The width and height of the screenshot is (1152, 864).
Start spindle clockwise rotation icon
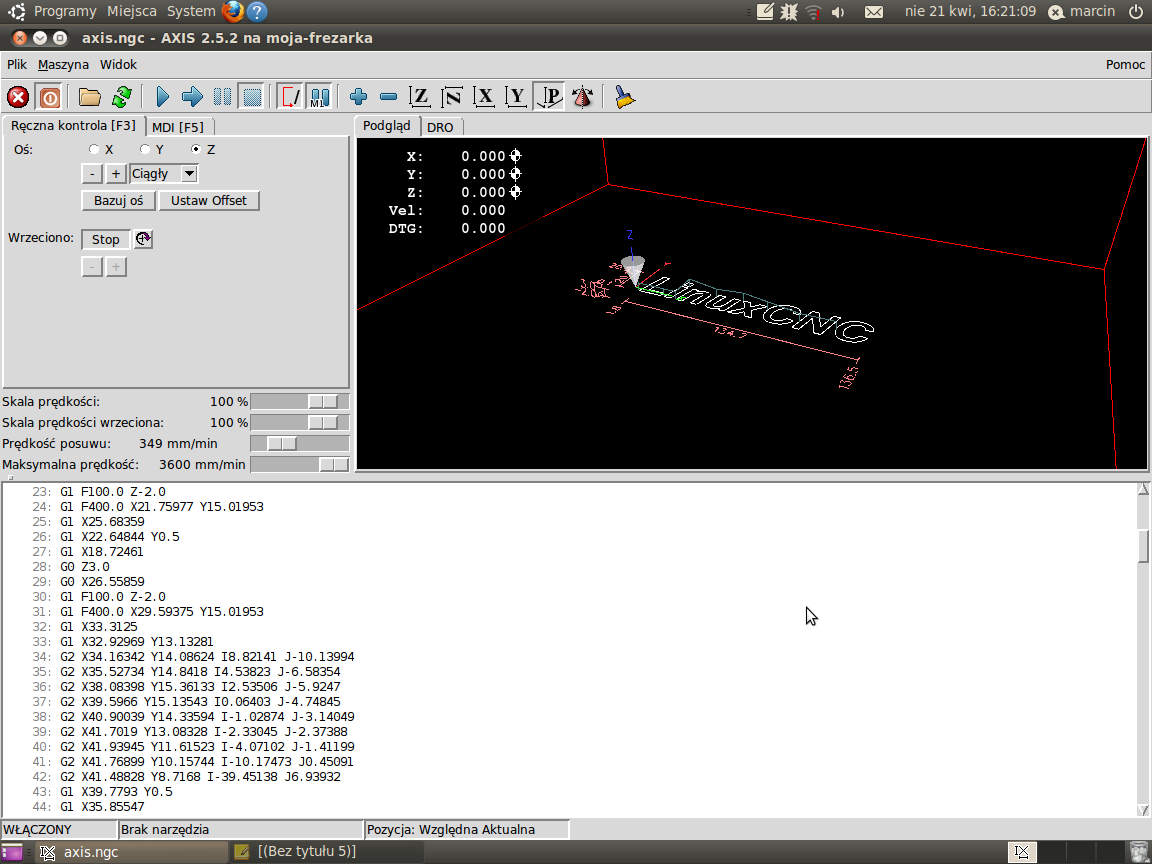144,239
